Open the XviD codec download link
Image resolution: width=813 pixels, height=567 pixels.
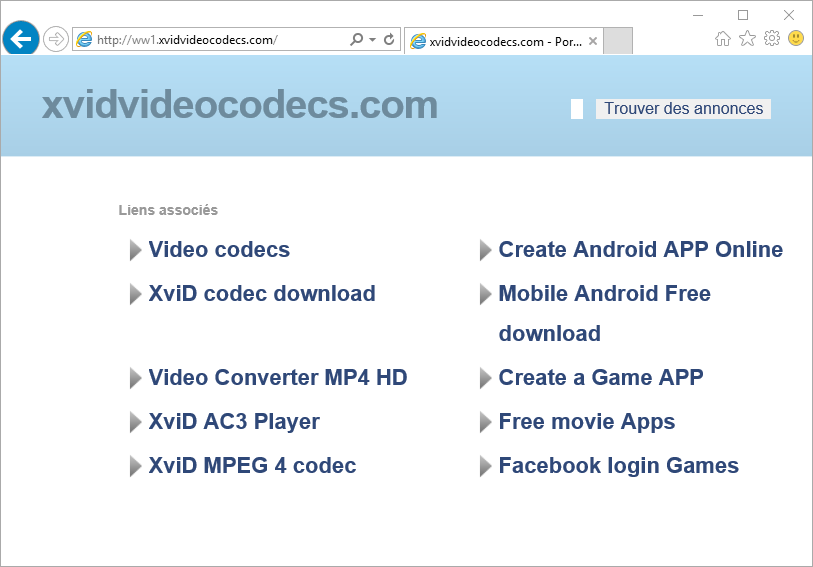[262, 294]
